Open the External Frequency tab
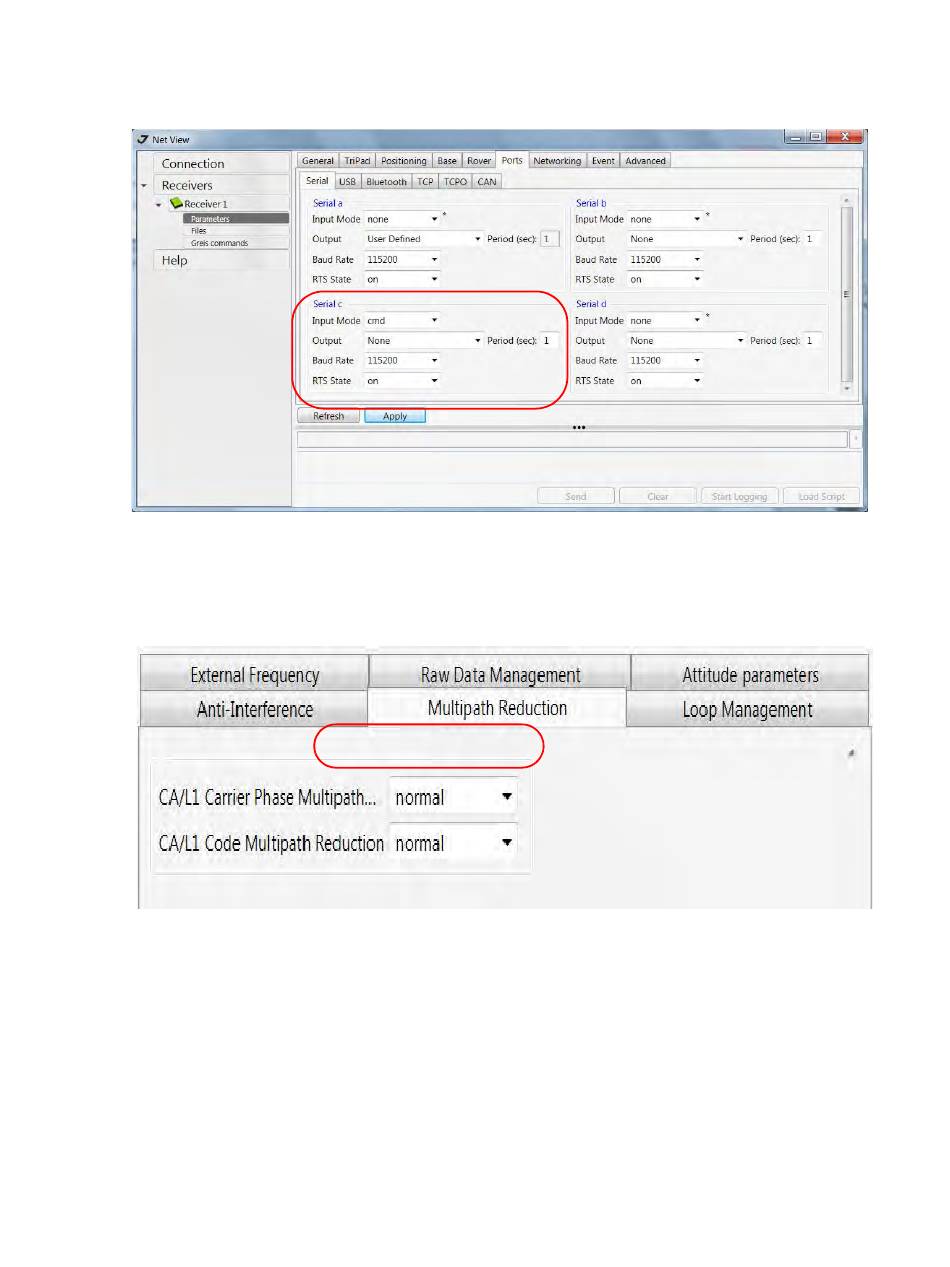 click(x=254, y=675)
